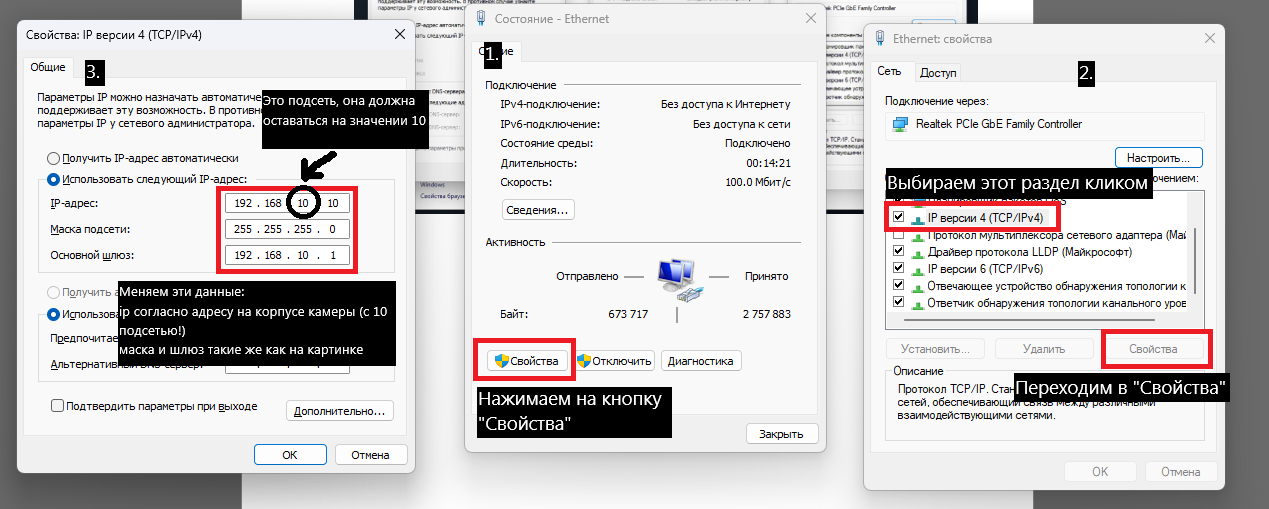Close the IPv4 properties dialog
The image size is (1269, 509).
coord(400,34)
